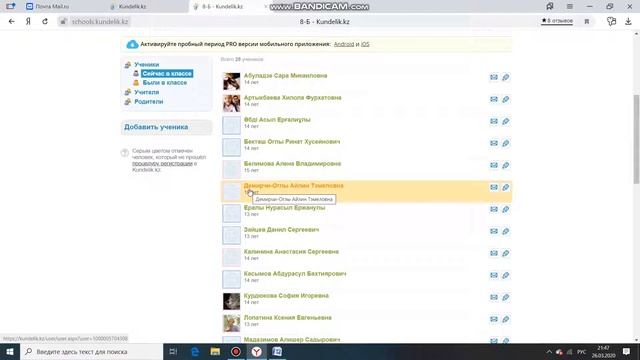640x360 pixels.
Task: Envelope icon in highlighted Демирчи-Оглы row
Action: (x=493, y=187)
